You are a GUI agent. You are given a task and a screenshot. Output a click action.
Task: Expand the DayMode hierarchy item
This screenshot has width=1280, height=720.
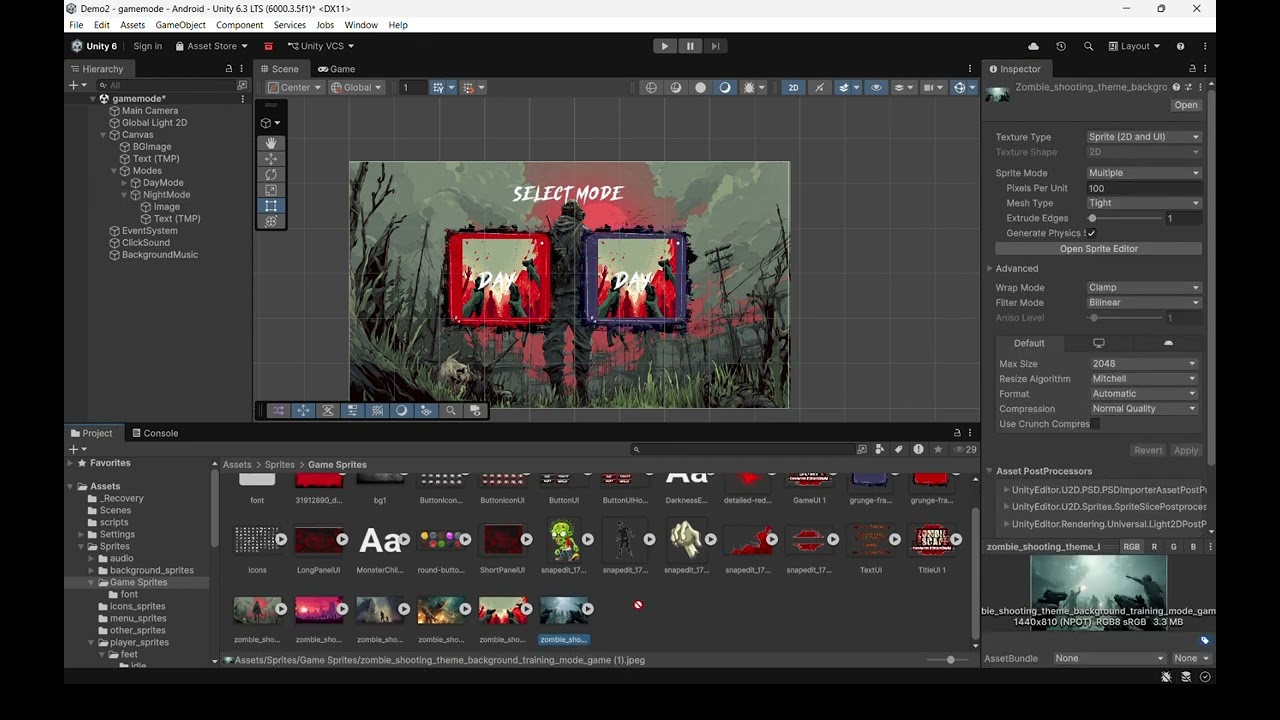[124, 183]
